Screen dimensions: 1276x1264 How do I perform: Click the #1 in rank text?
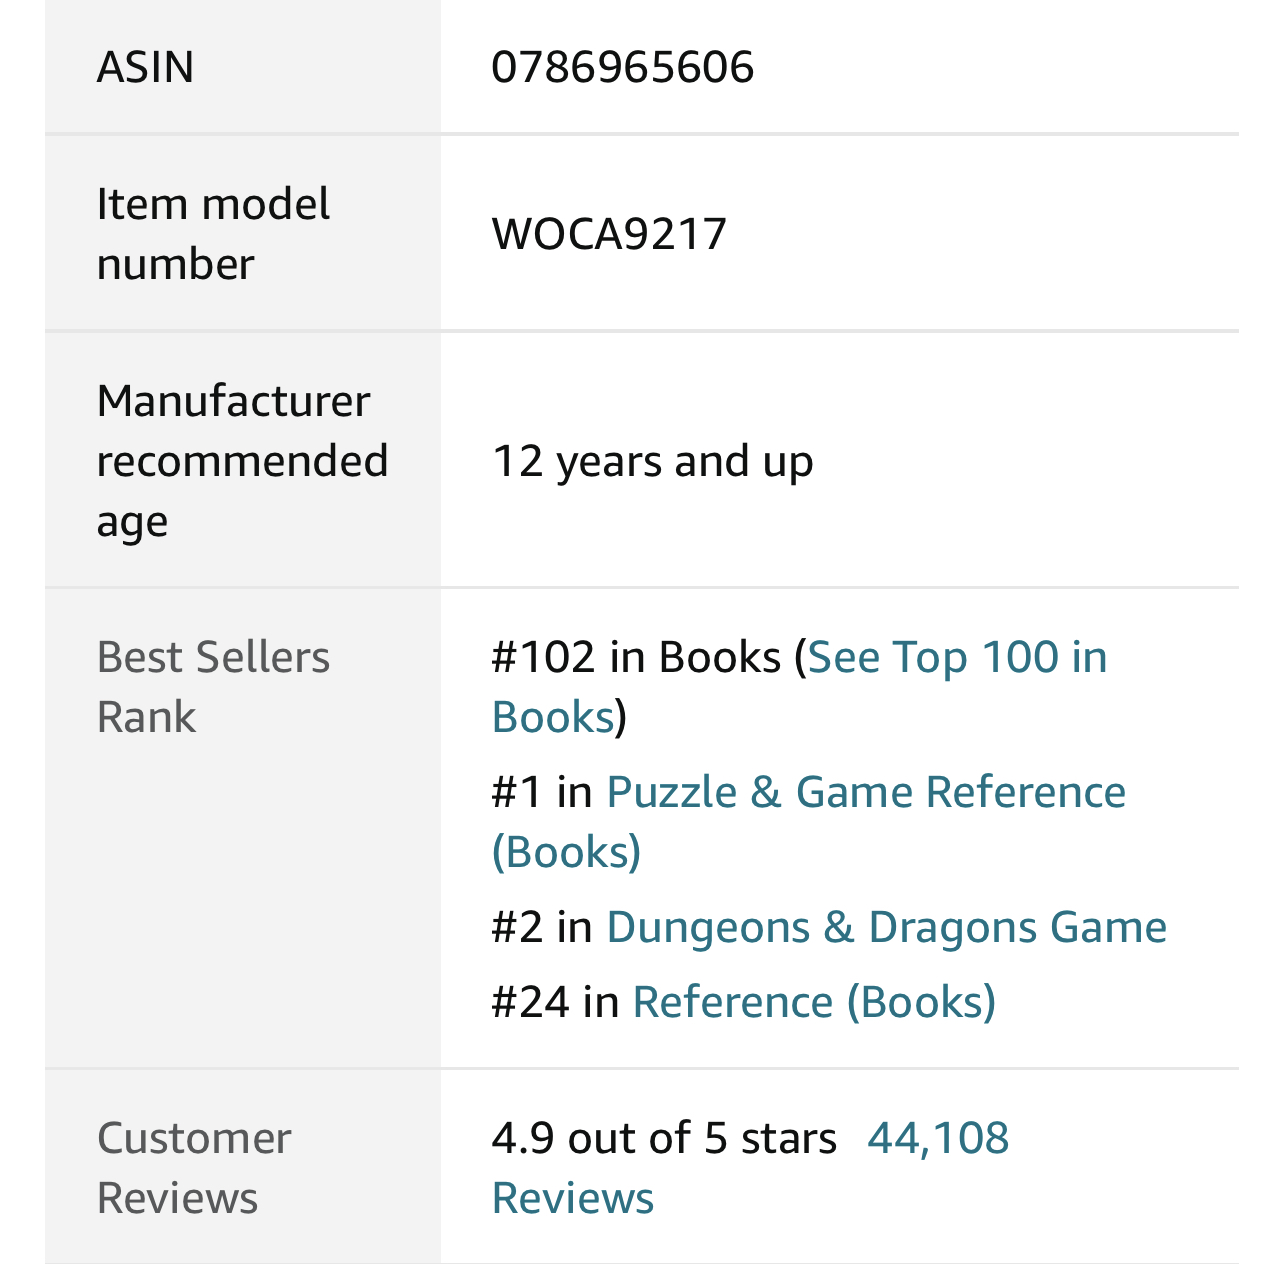543,793
